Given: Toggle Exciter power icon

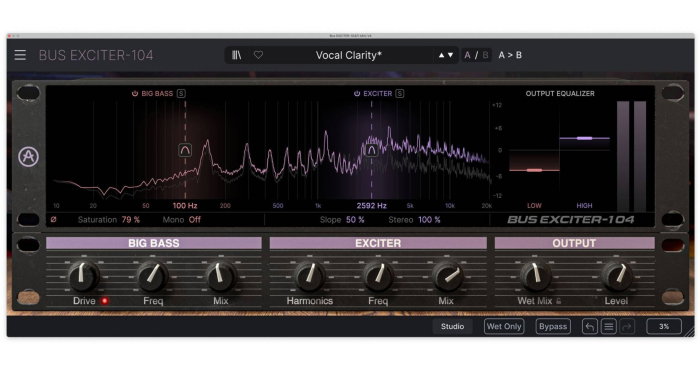Looking at the screenshot, I should [x=357, y=93].
